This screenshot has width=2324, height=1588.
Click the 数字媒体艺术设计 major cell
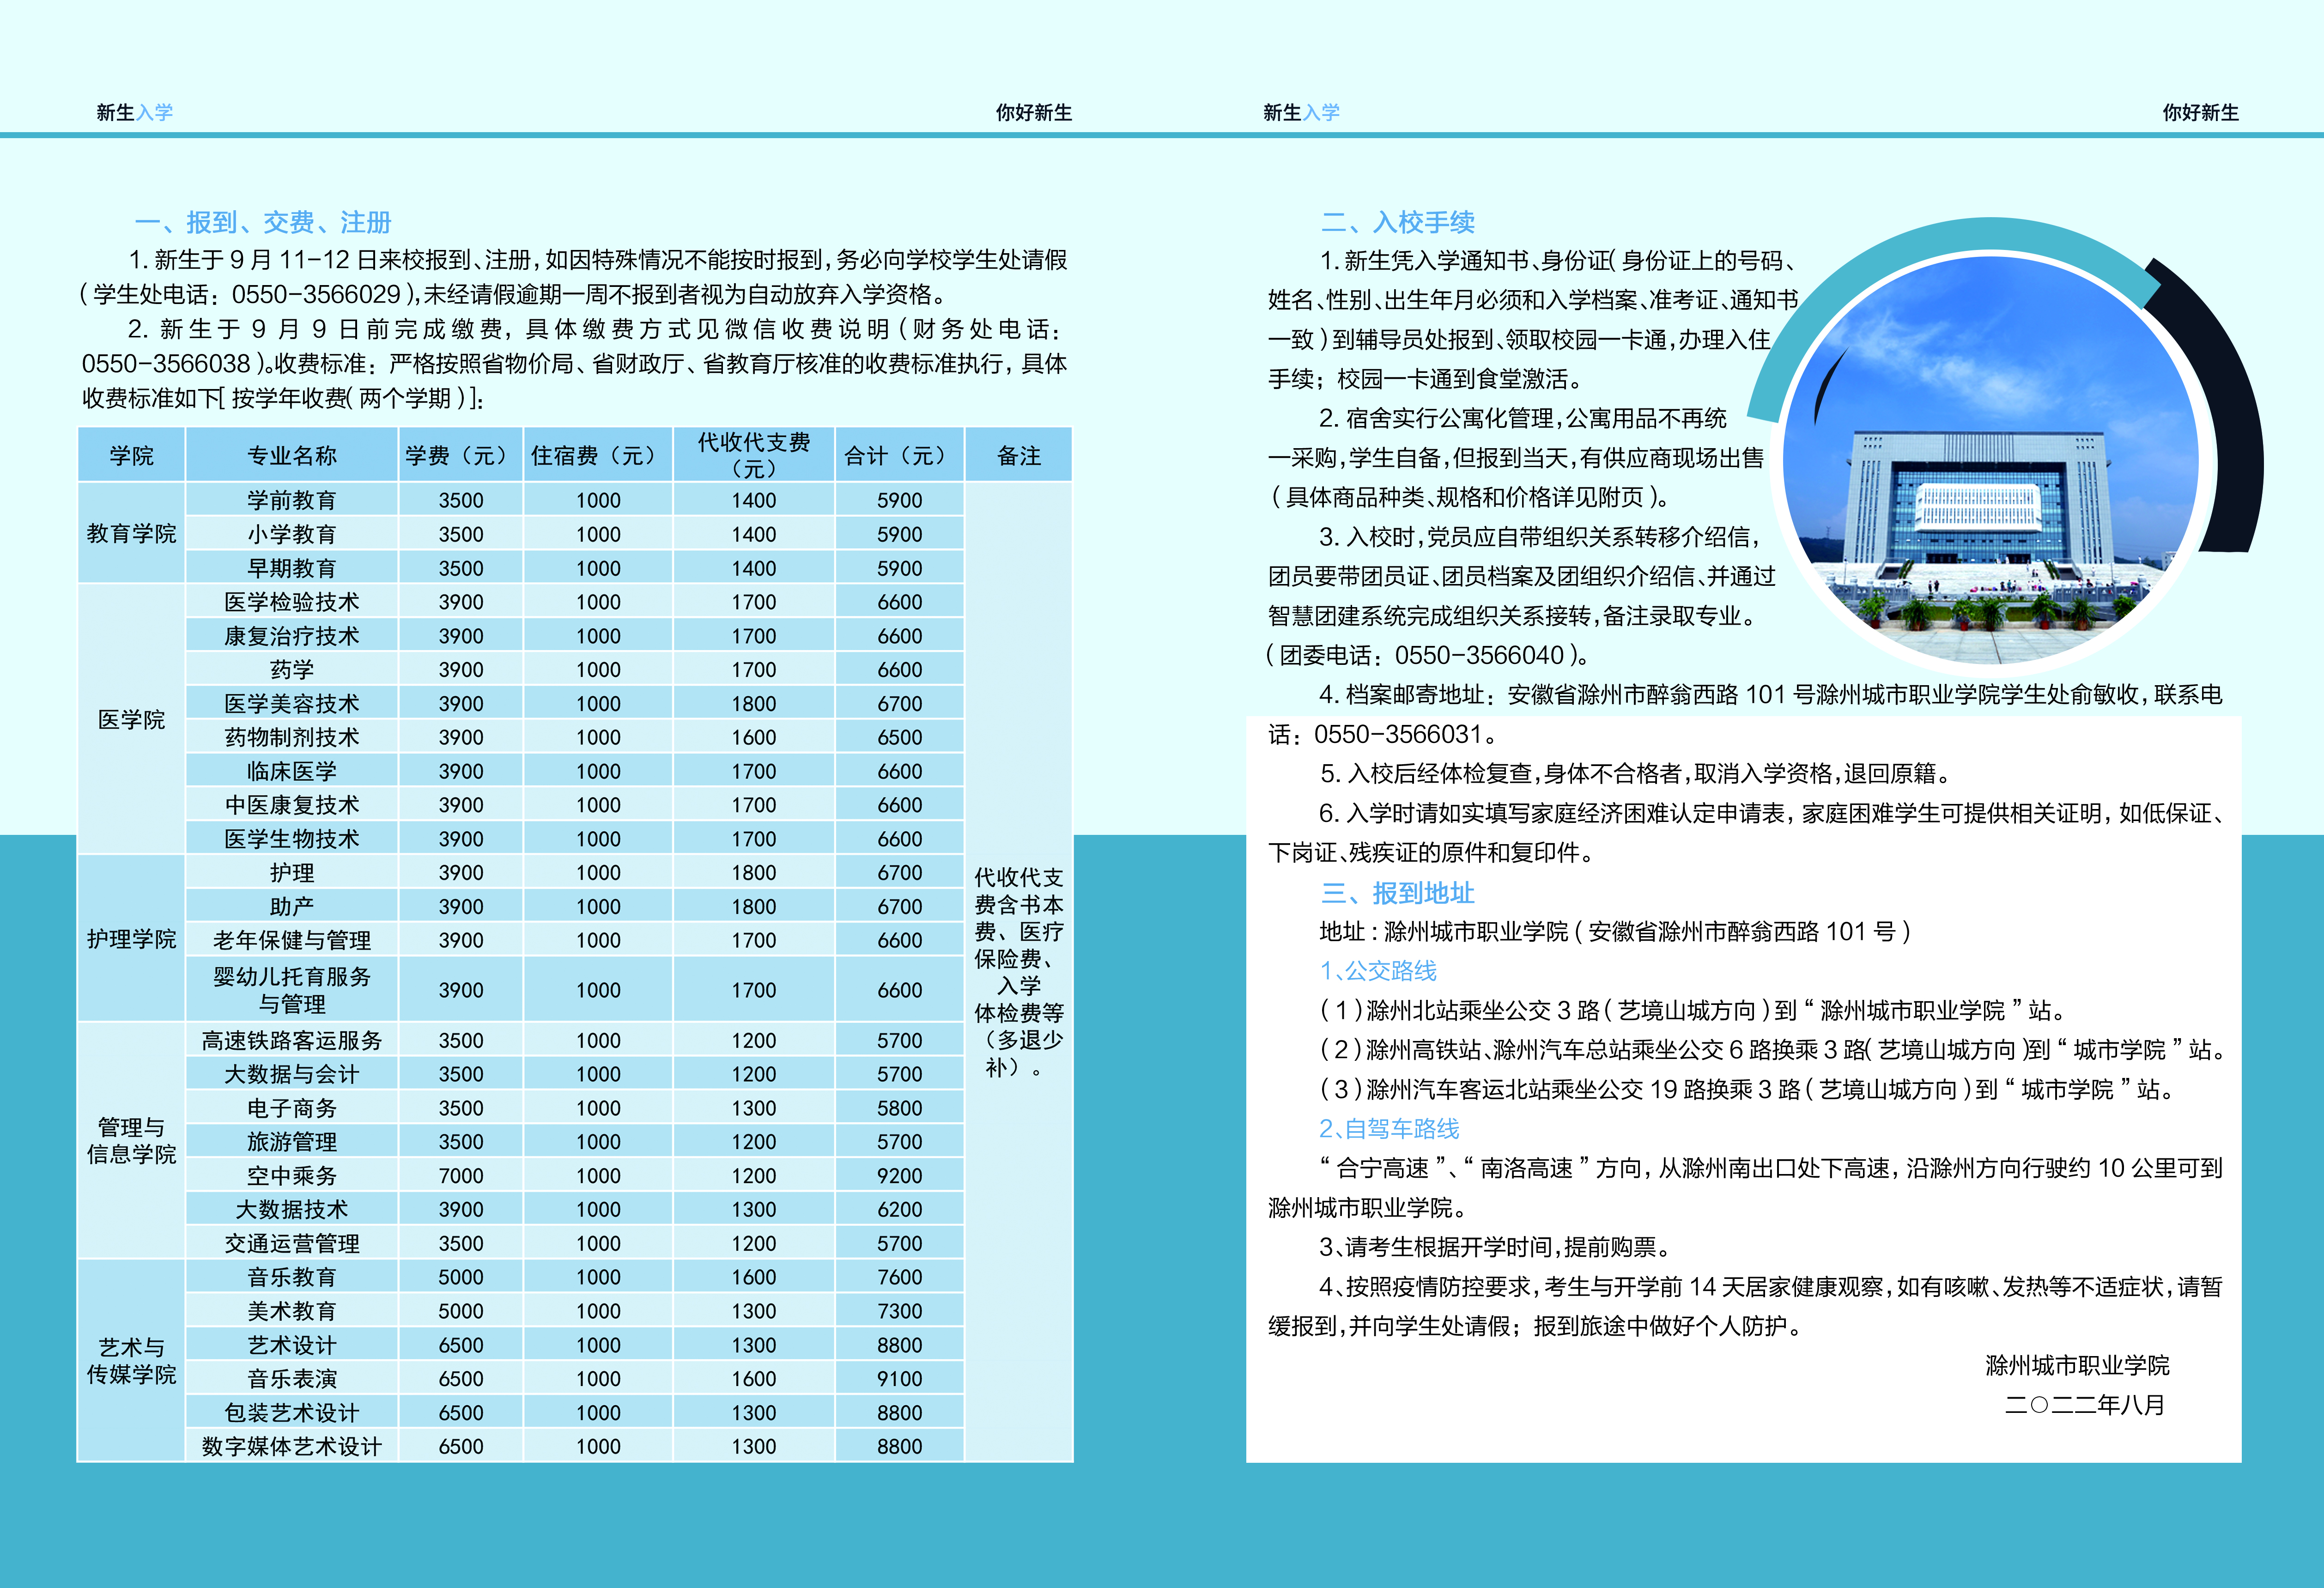[x=292, y=1446]
